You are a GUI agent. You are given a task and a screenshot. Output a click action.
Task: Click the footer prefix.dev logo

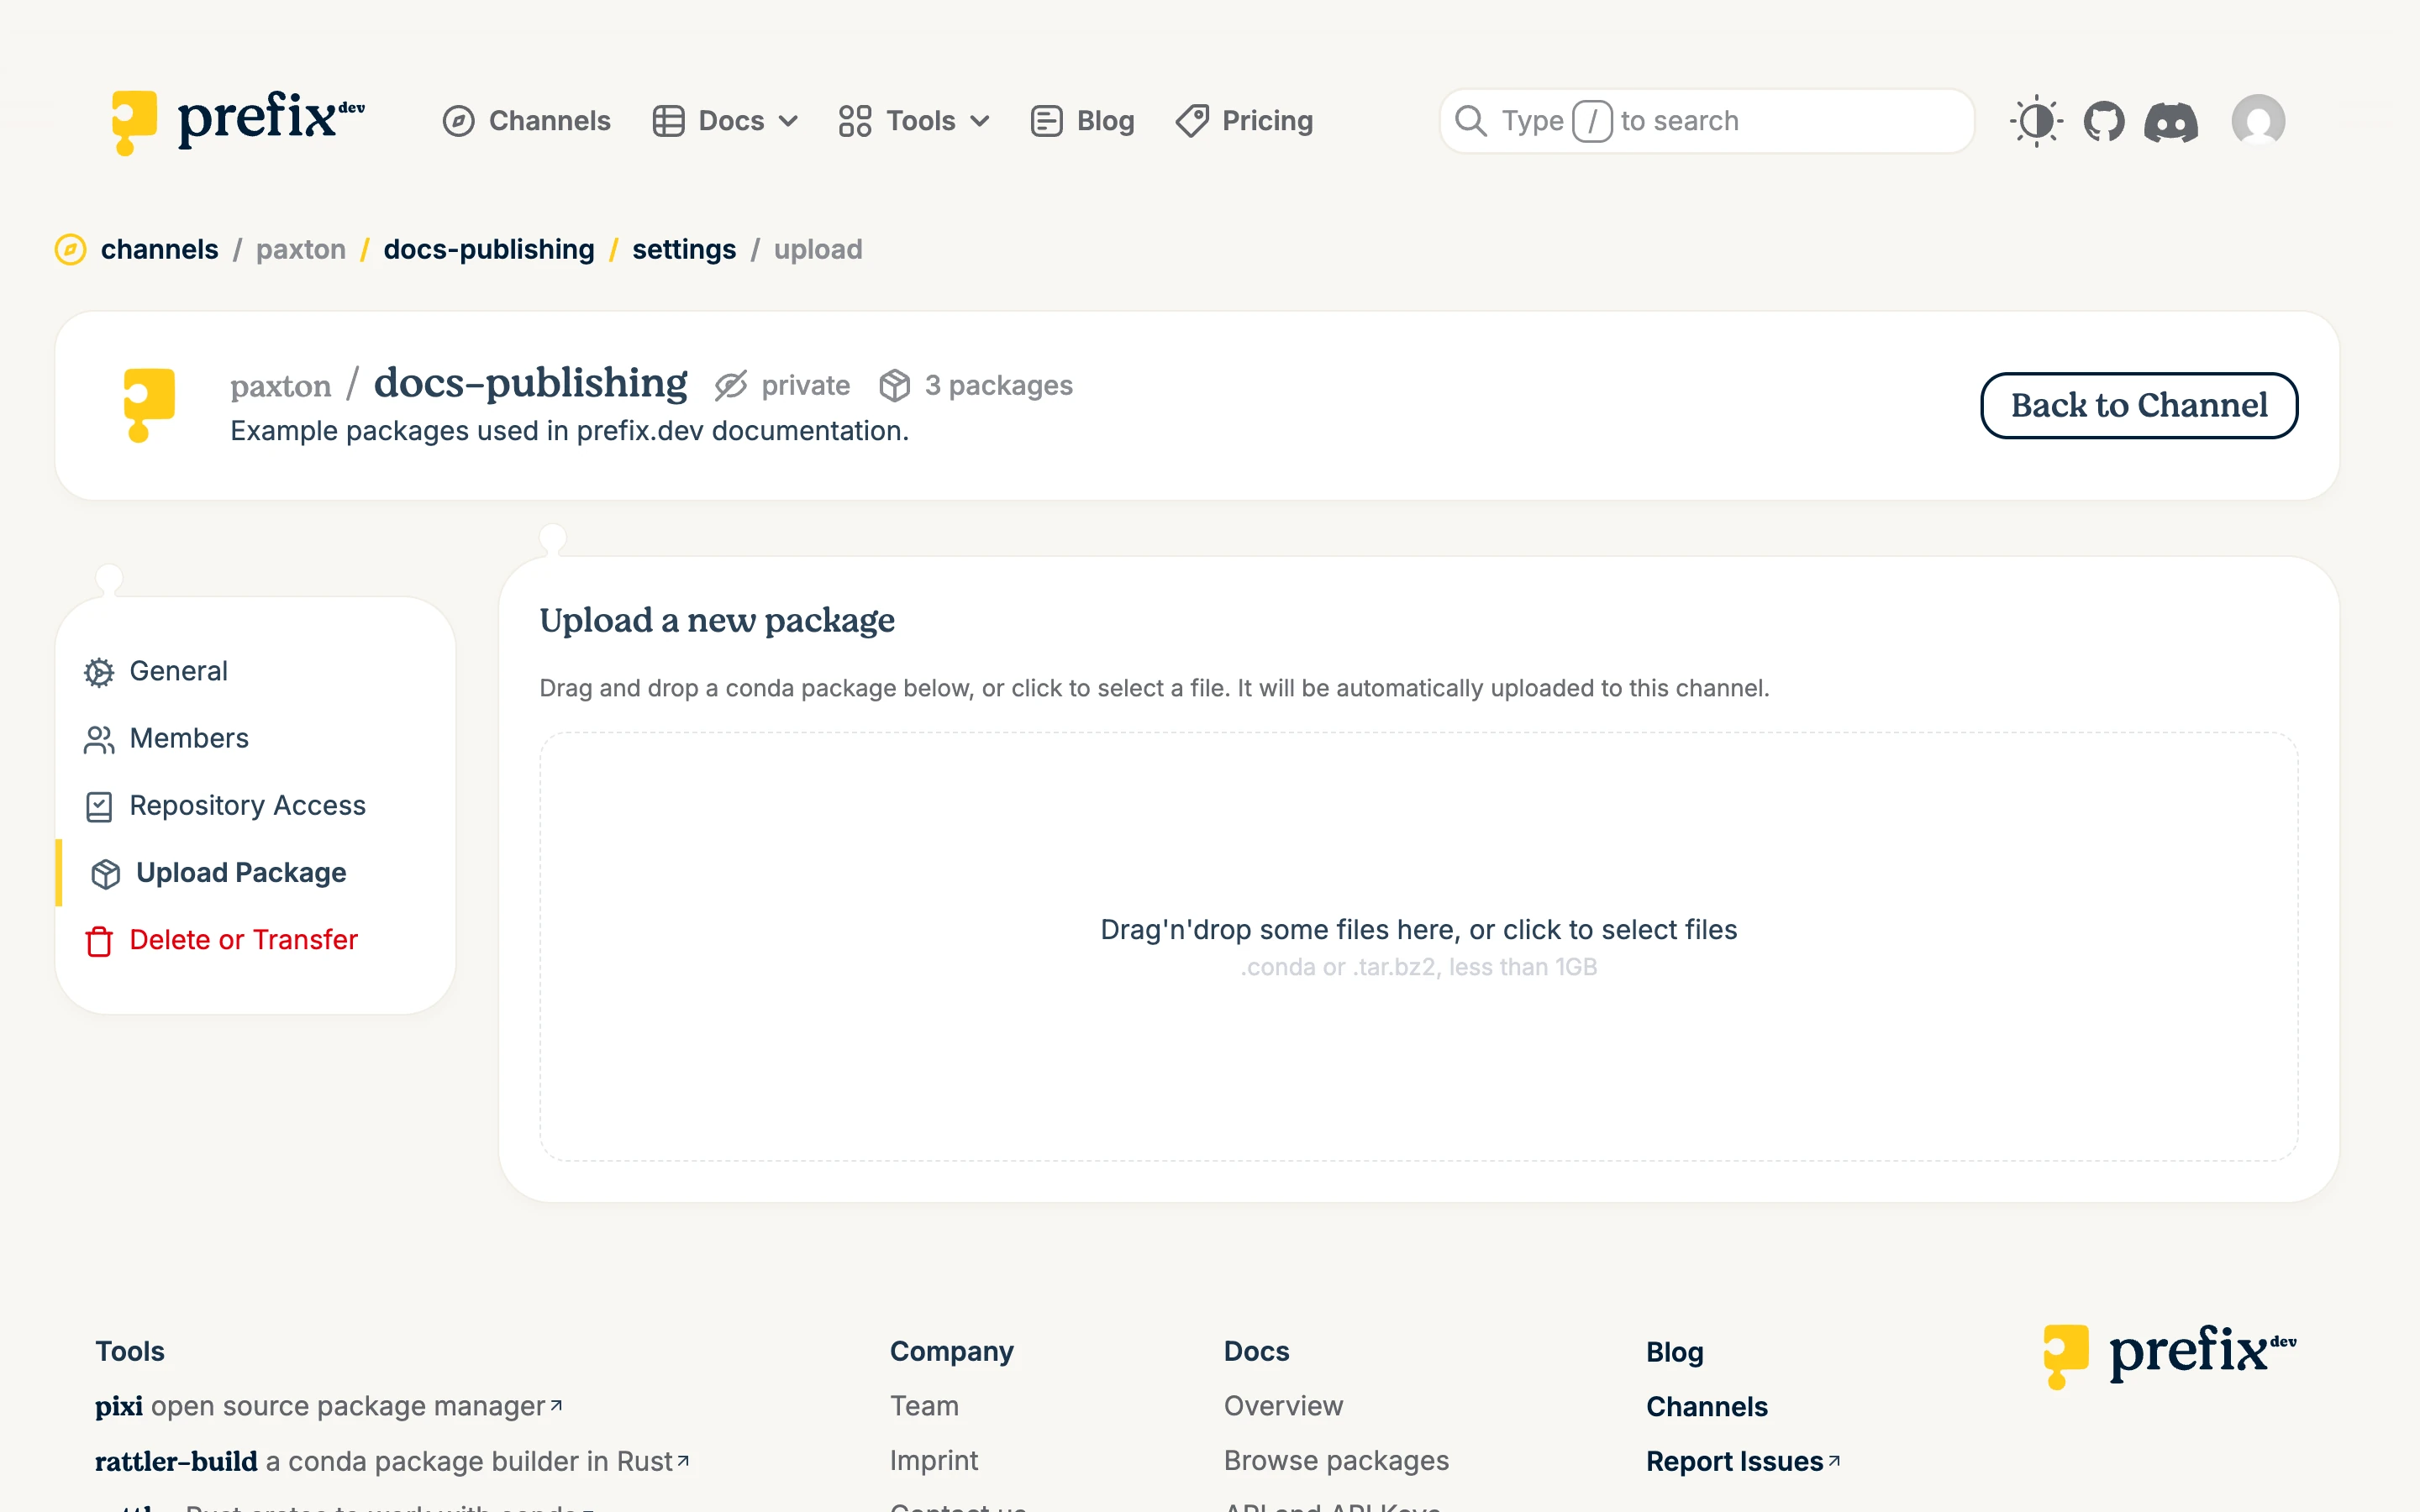pyautogui.click(x=2170, y=1356)
